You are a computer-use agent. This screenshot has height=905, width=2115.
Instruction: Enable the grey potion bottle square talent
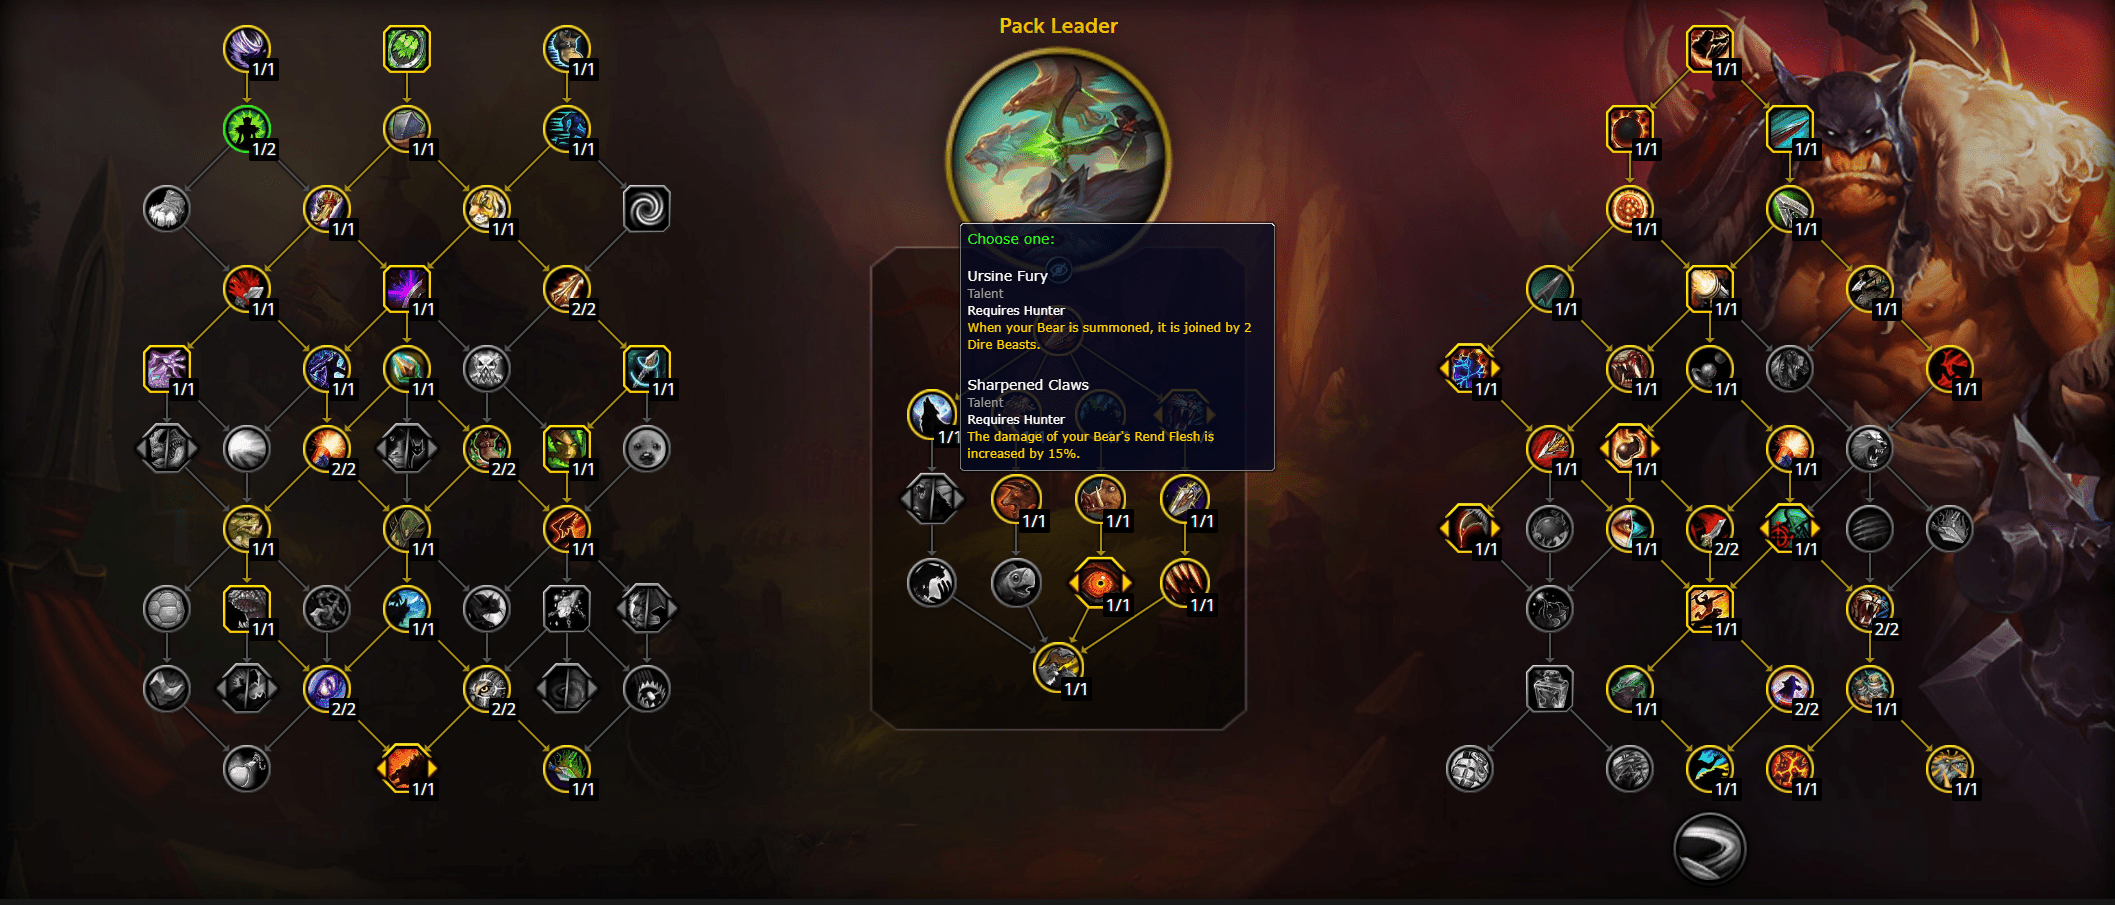point(1550,688)
